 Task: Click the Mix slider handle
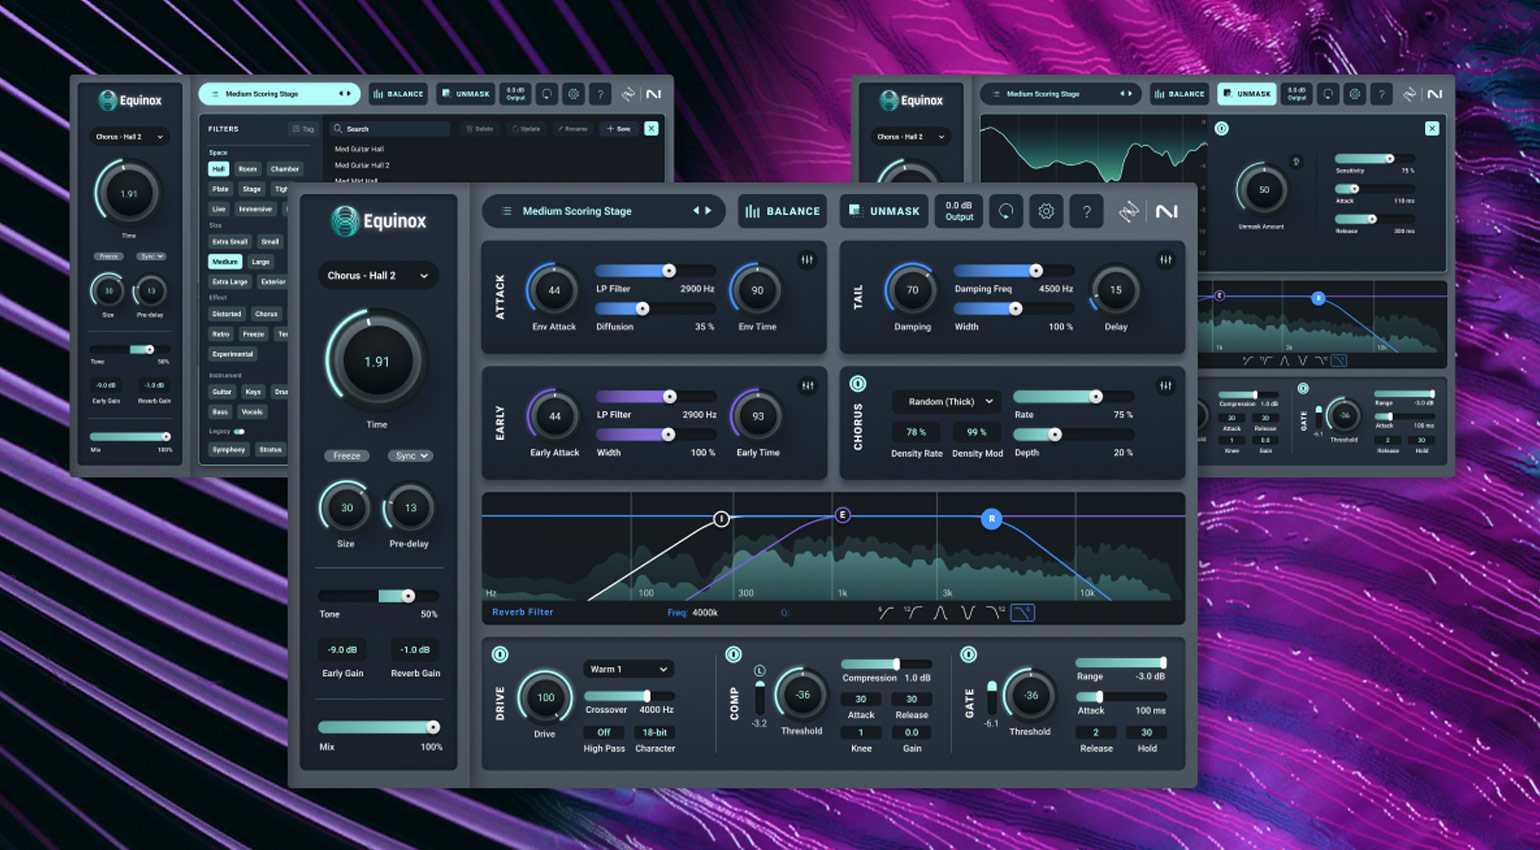pyautogui.click(x=433, y=727)
